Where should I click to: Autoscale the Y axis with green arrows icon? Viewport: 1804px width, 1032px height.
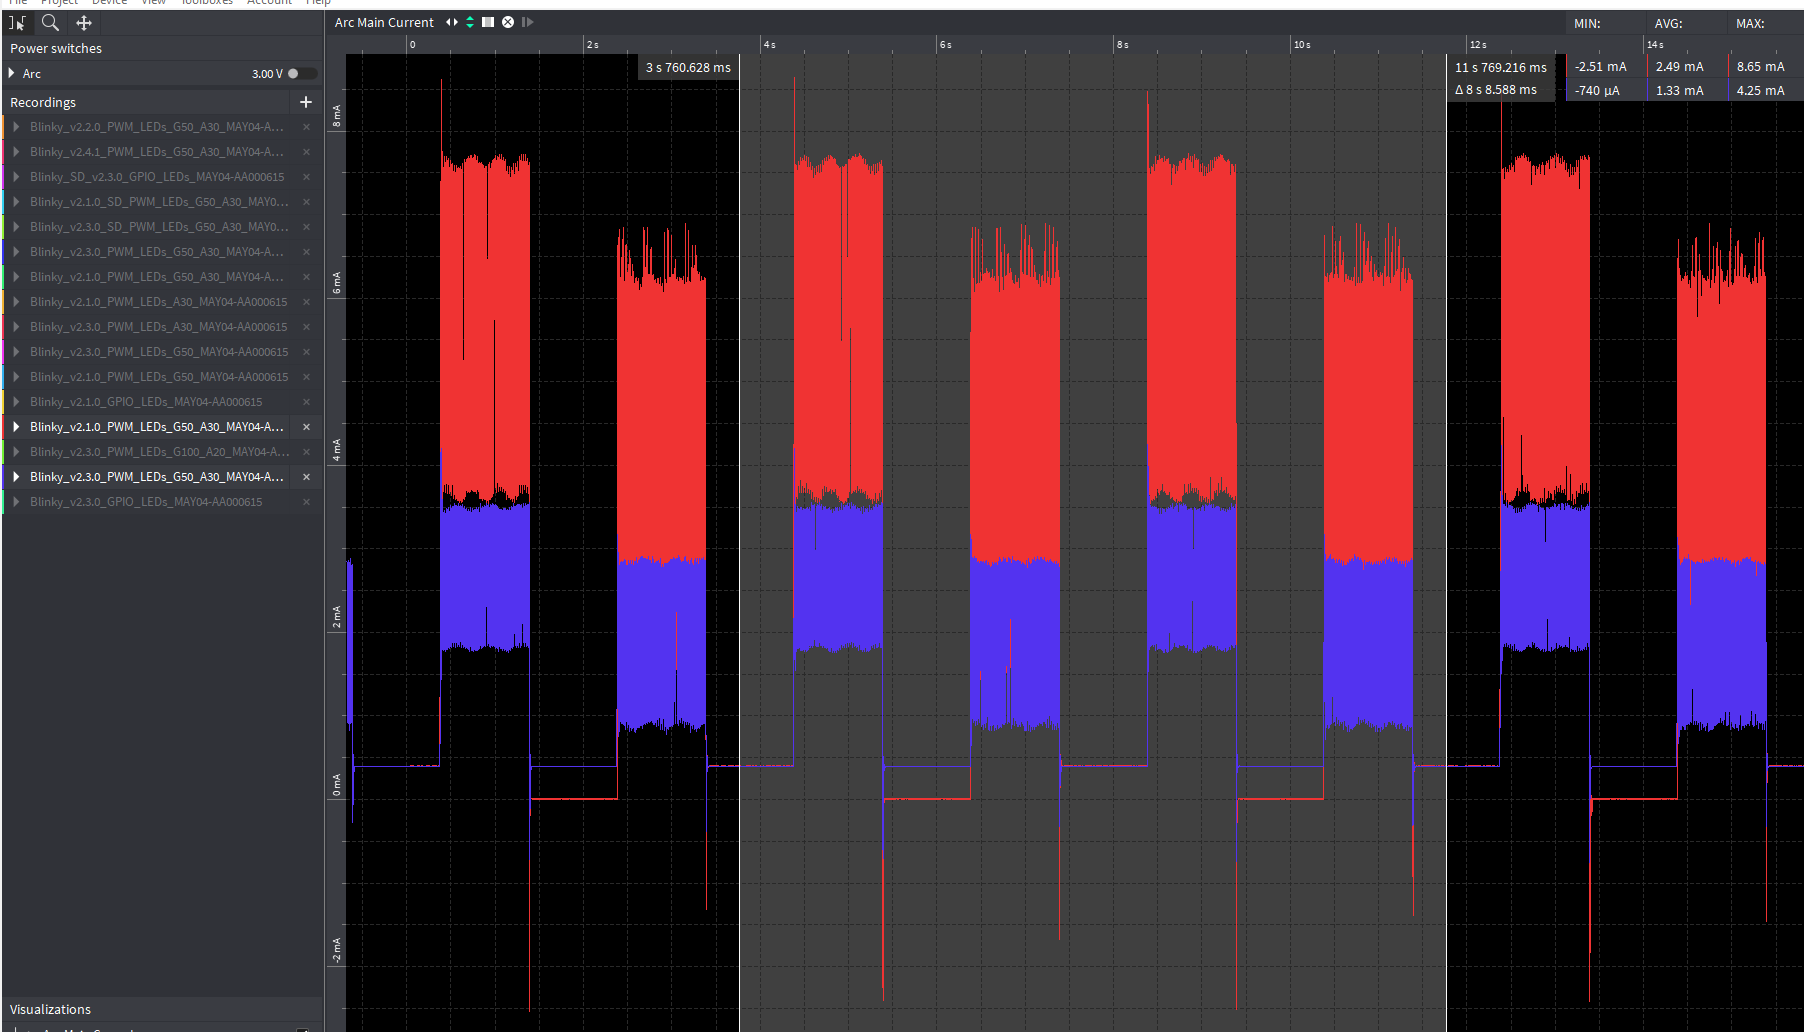coord(469,22)
